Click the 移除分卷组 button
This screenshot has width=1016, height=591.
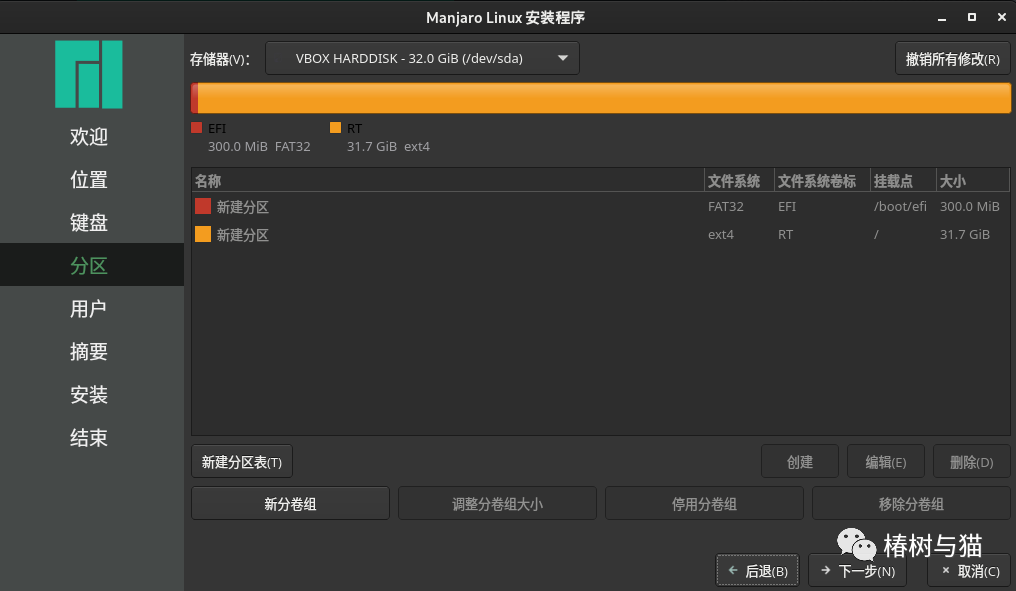coord(911,504)
